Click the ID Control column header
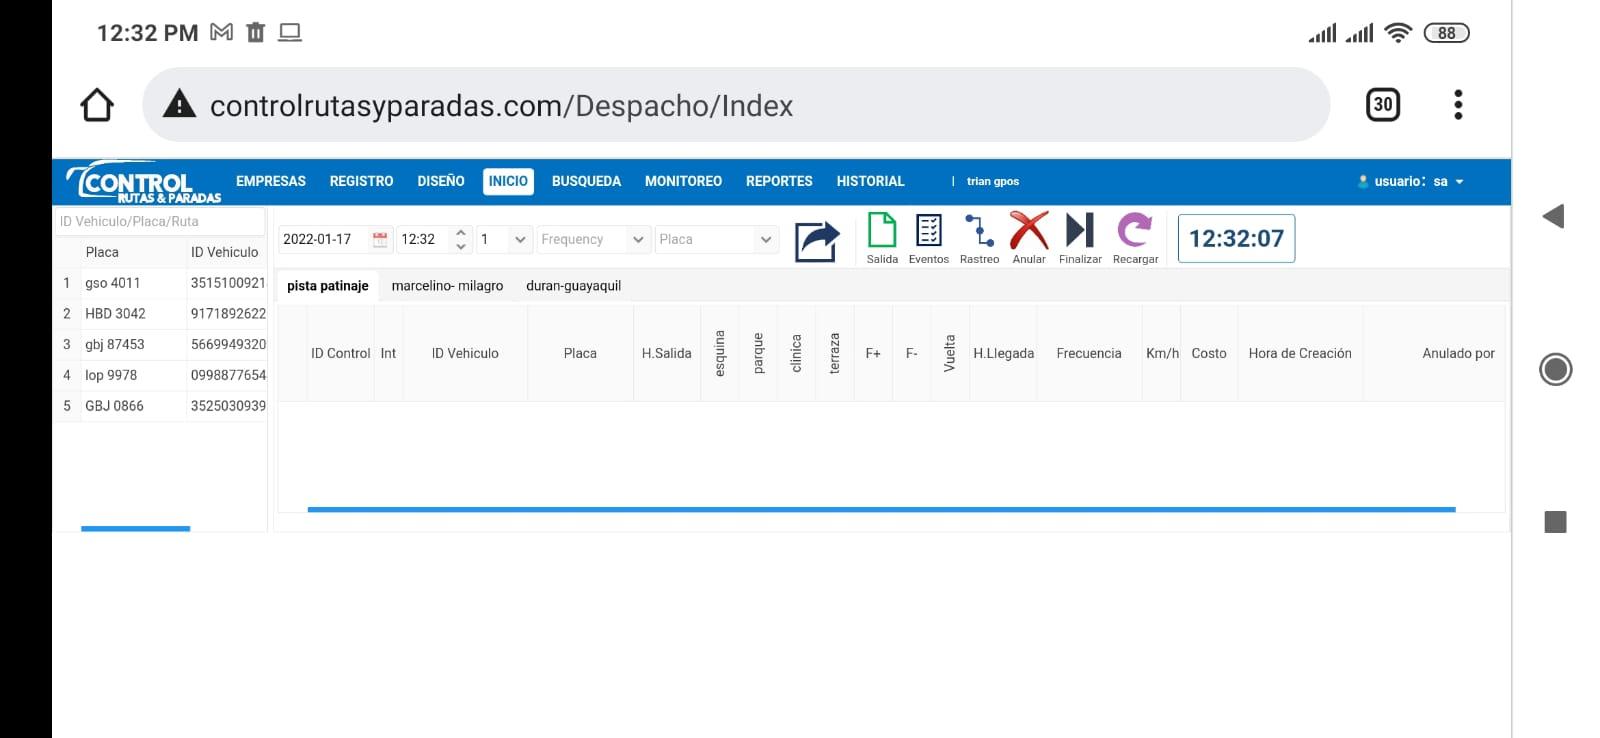This screenshot has width=1600, height=738. [x=340, y=353]
